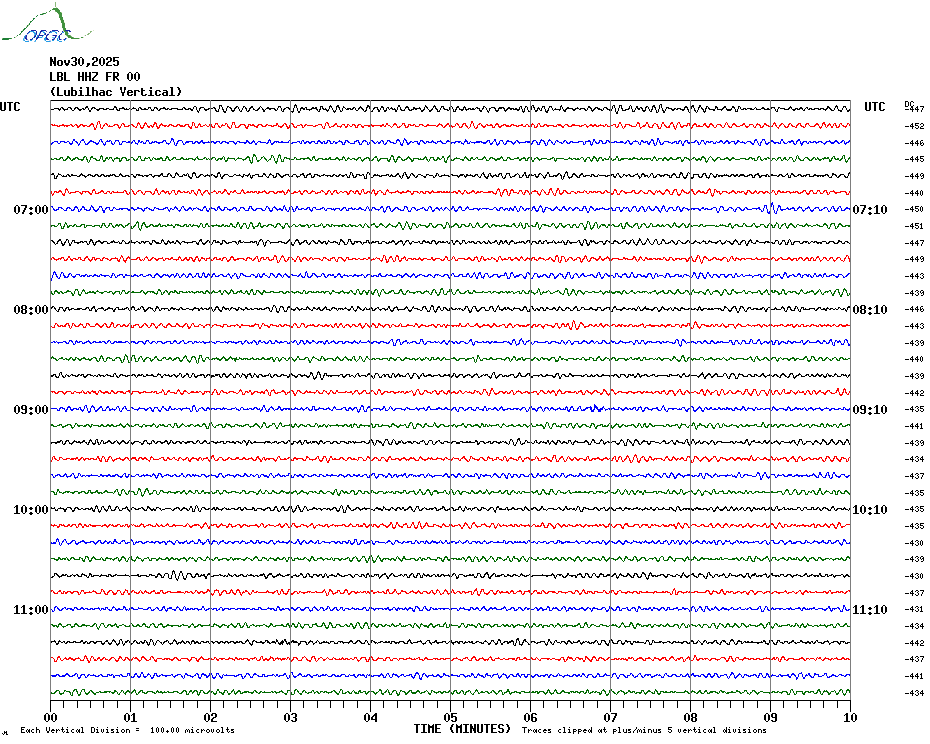Click minute 04 on the time axis
Screen dimensions: 930x744
pyautogui.click(x=371, y=717)
